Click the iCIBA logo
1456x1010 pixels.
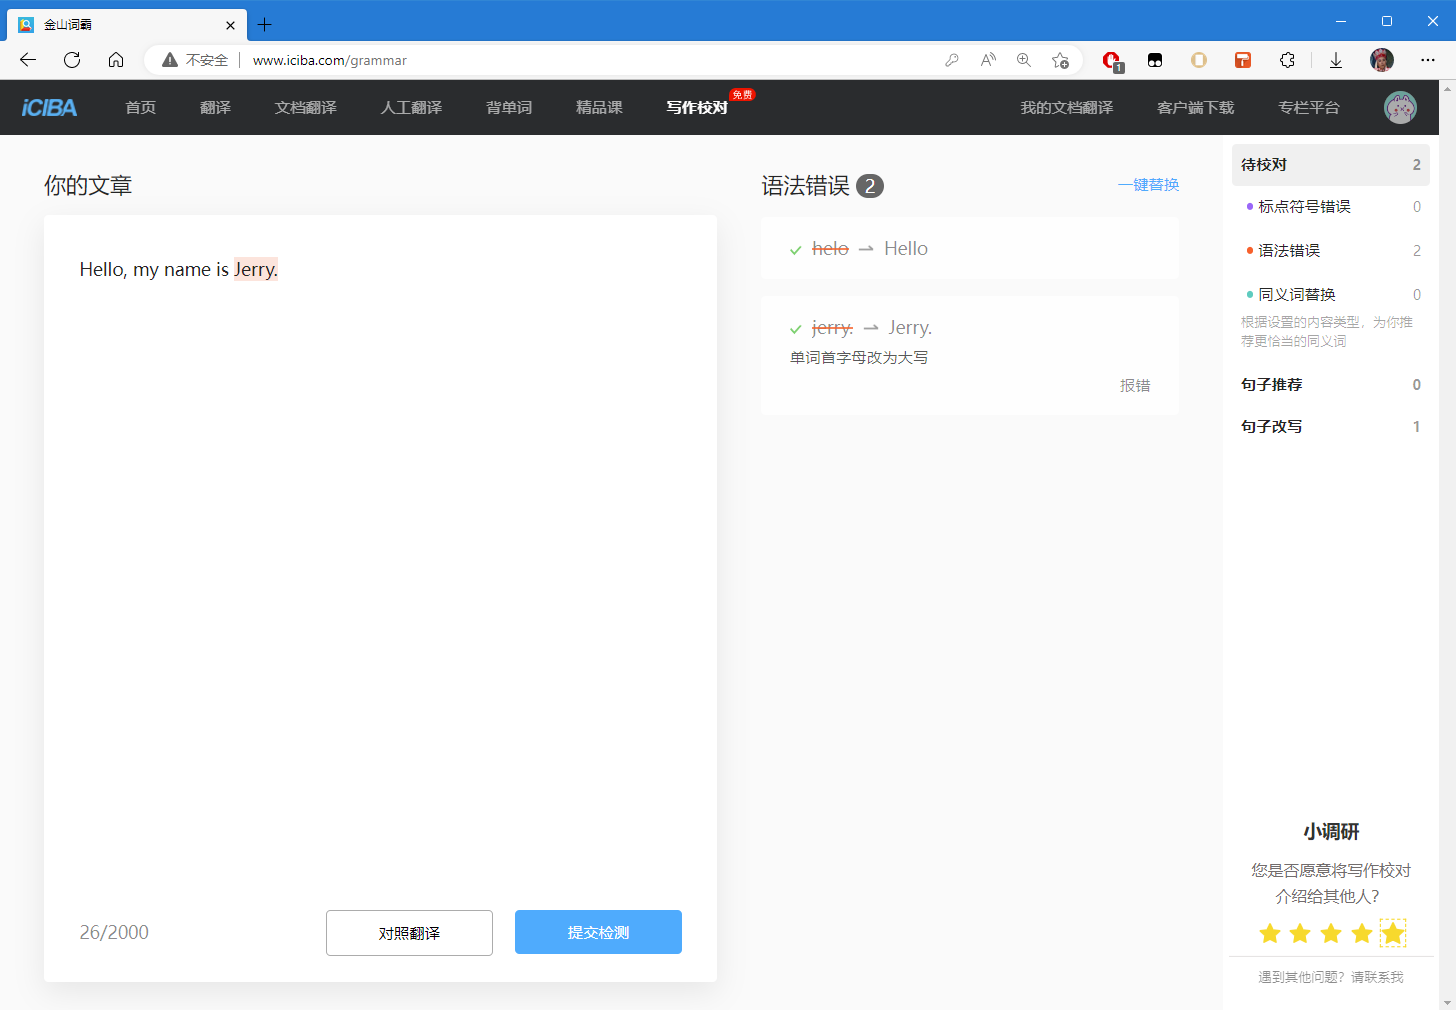[49, 108]
